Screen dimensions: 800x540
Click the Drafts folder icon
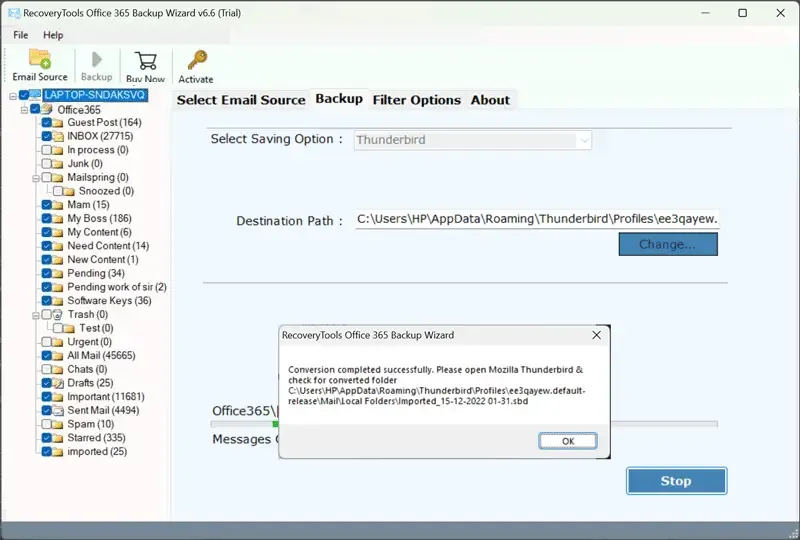tap(58, 383)
